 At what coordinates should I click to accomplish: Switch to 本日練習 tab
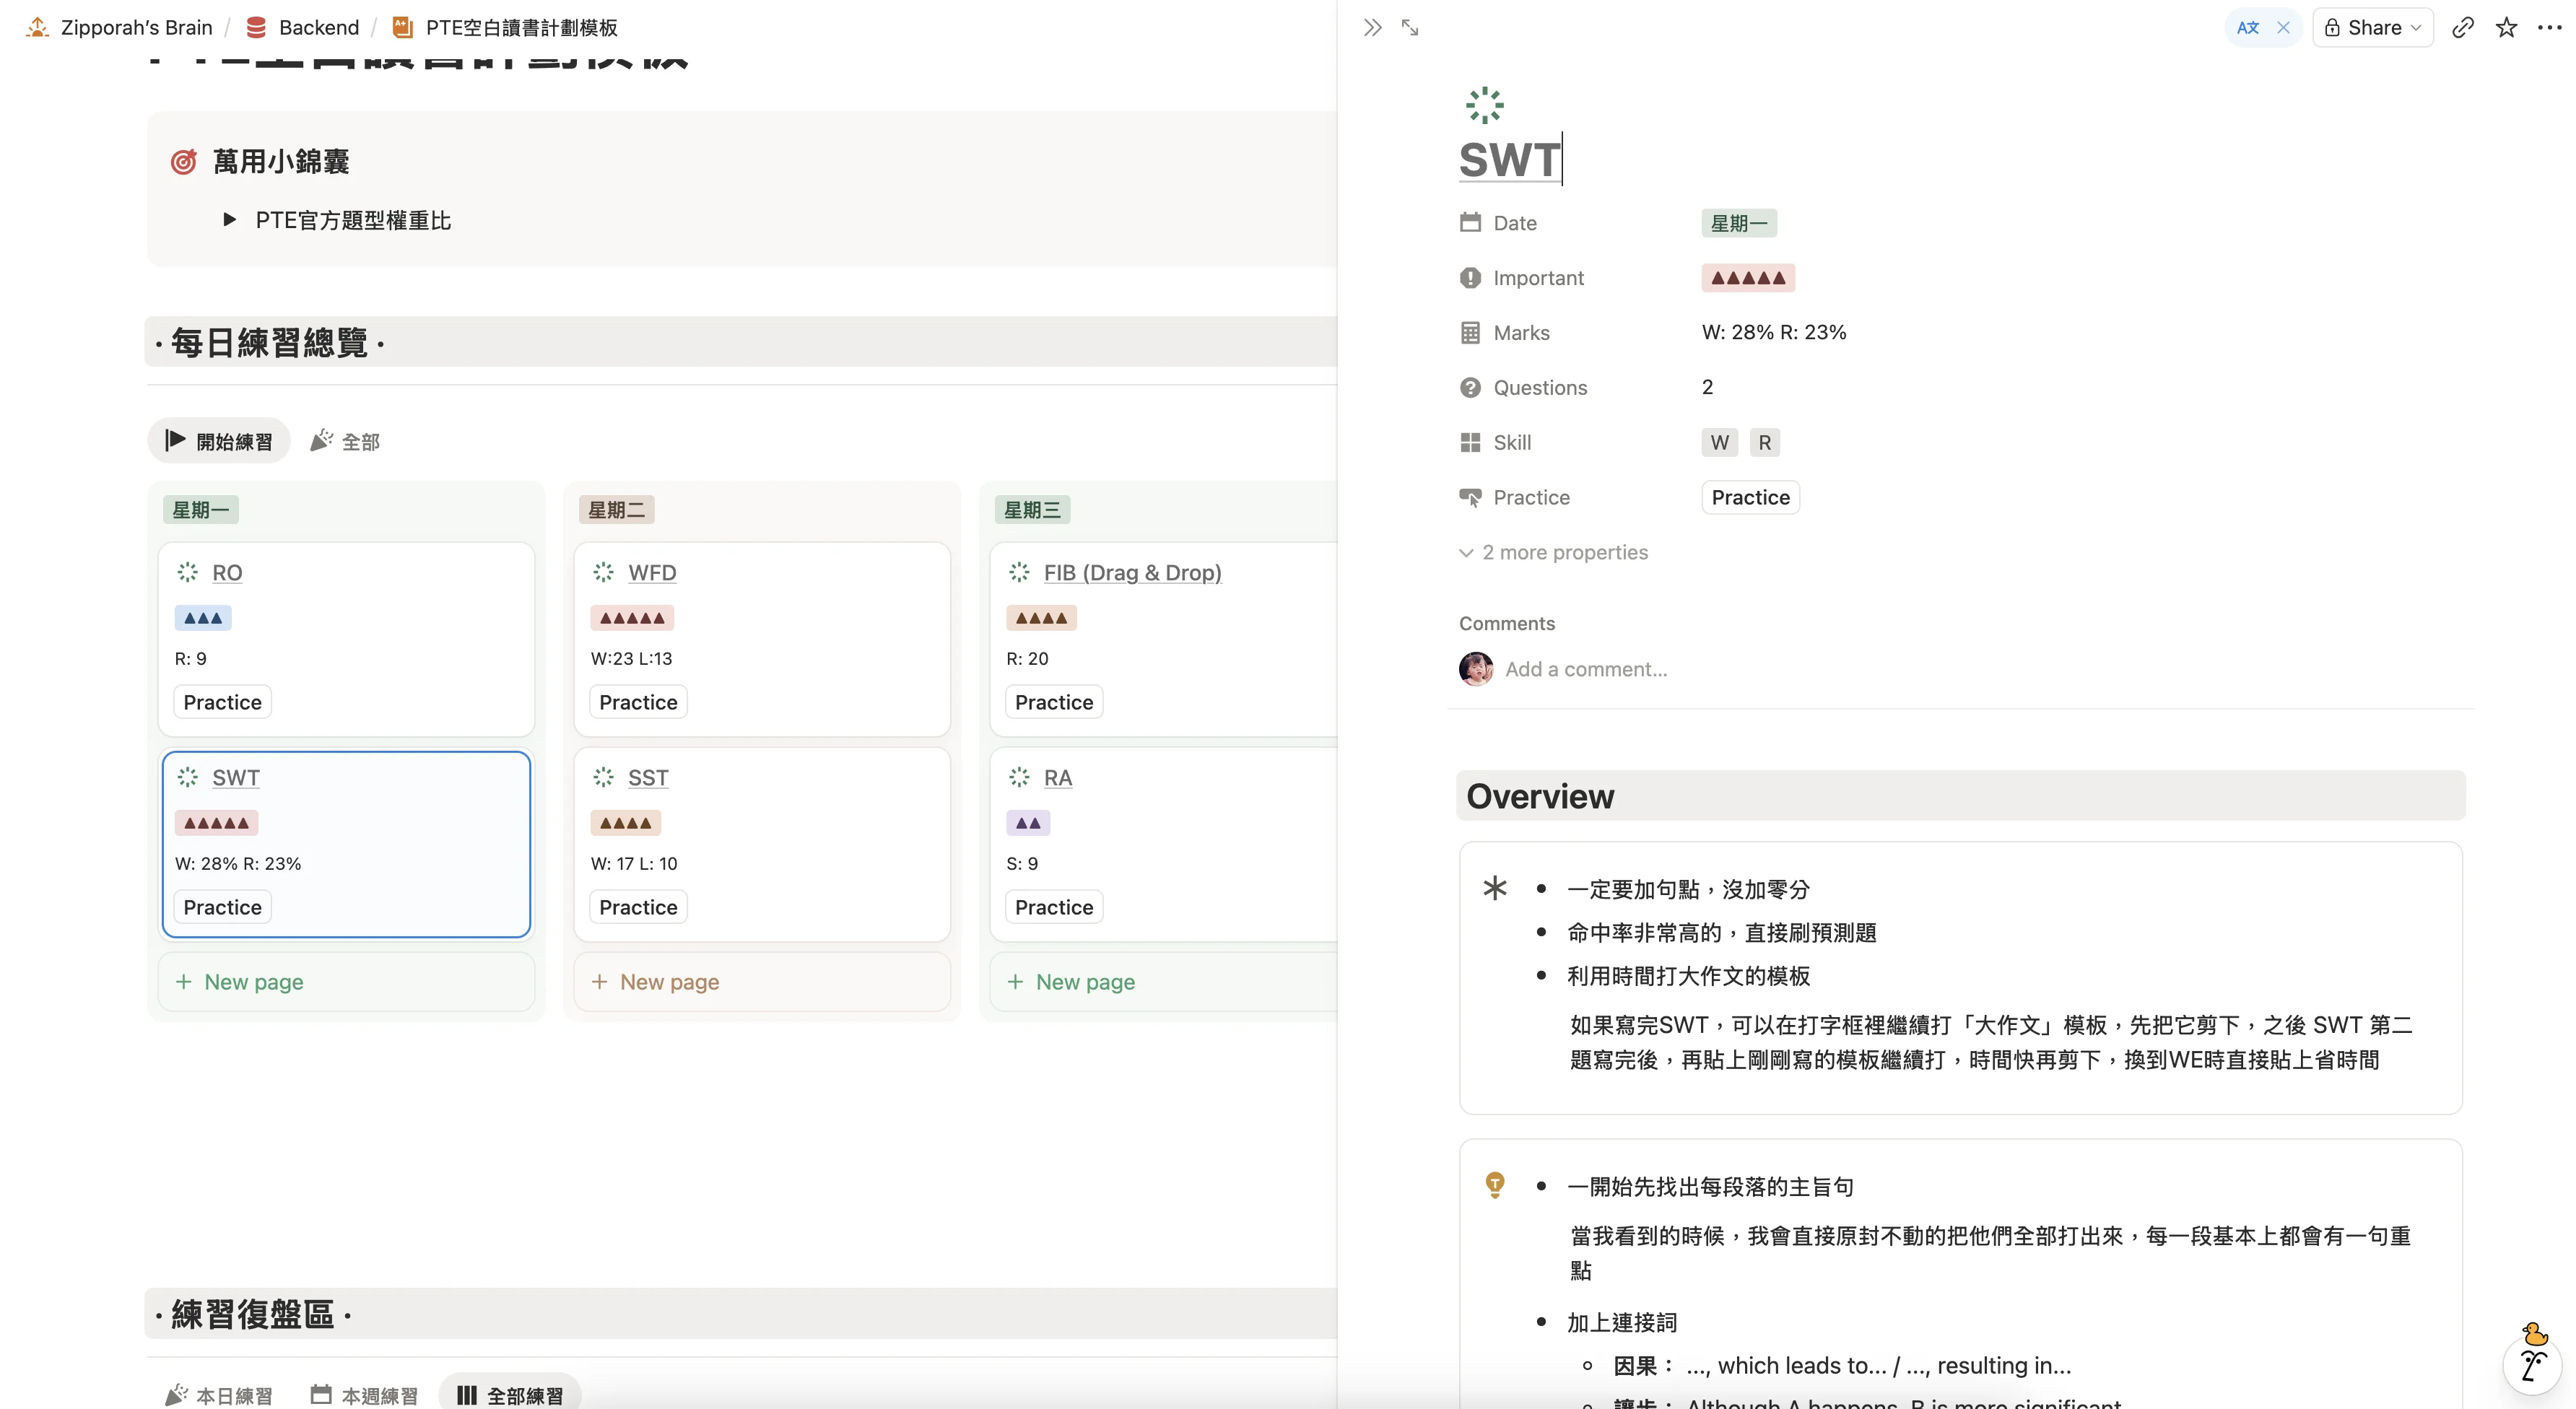(x=219, y=1395)
